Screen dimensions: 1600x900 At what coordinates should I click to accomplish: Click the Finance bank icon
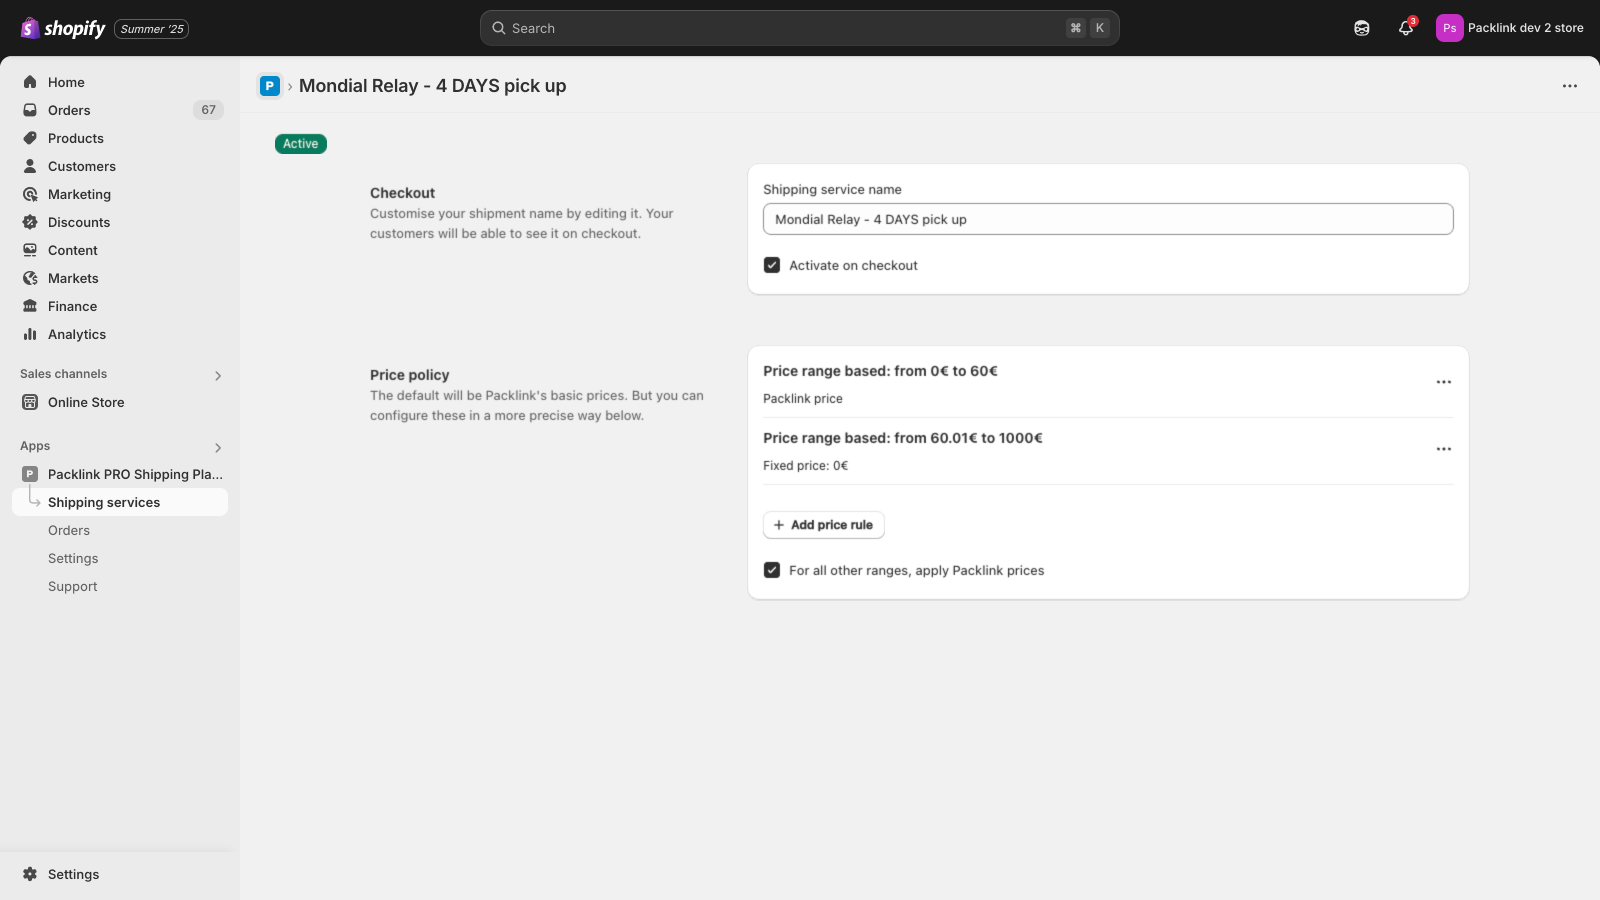coord(30,306)
